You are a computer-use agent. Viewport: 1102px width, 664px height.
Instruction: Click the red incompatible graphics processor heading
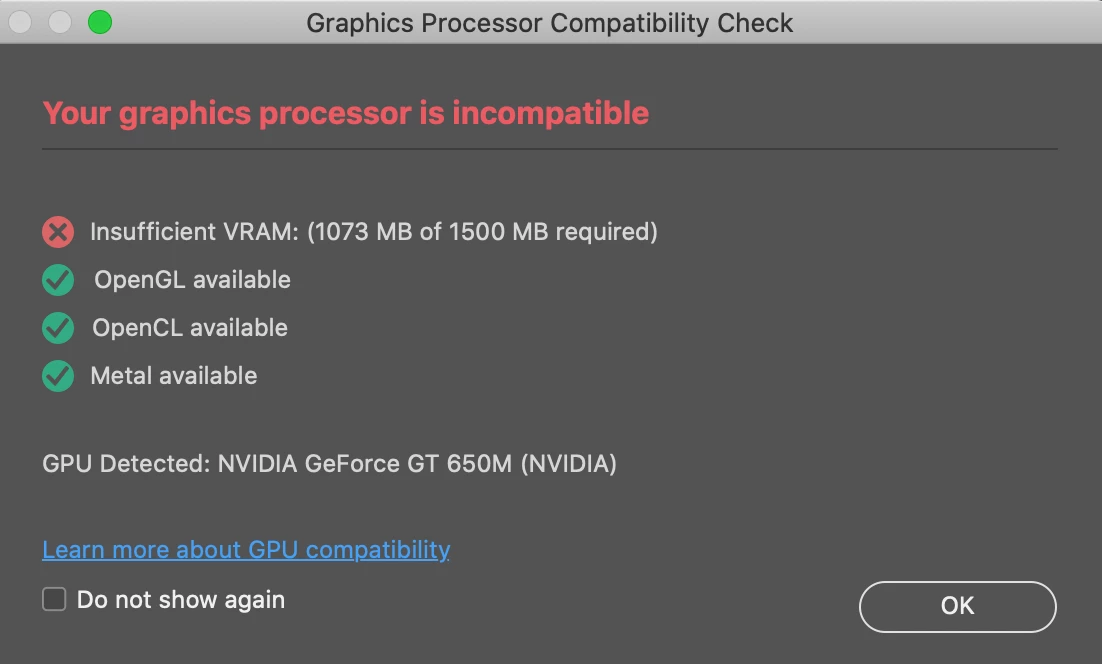click(346, 113)
